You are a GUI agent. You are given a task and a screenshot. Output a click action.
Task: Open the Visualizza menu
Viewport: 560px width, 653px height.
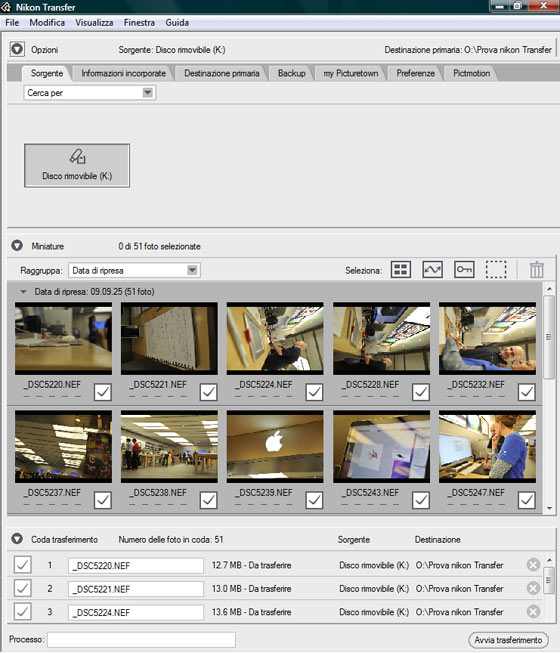pos(94,22)
